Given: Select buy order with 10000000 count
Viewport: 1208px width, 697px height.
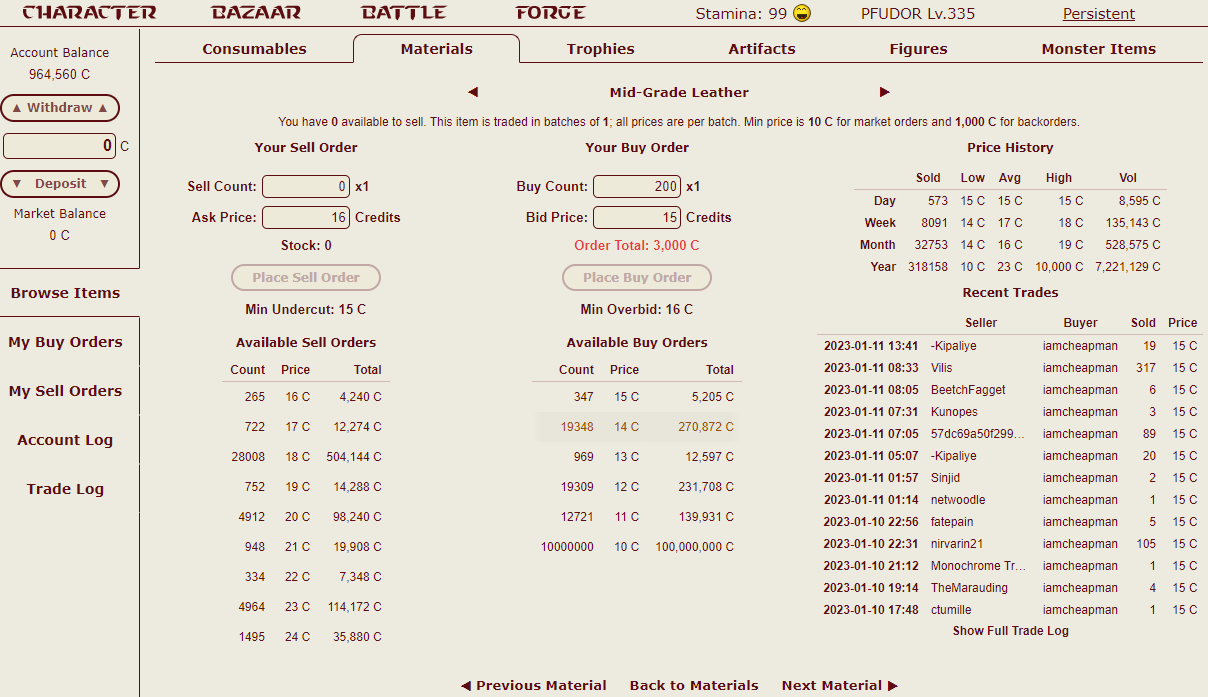Looking at the screenshot, I should tap(637, 547).
